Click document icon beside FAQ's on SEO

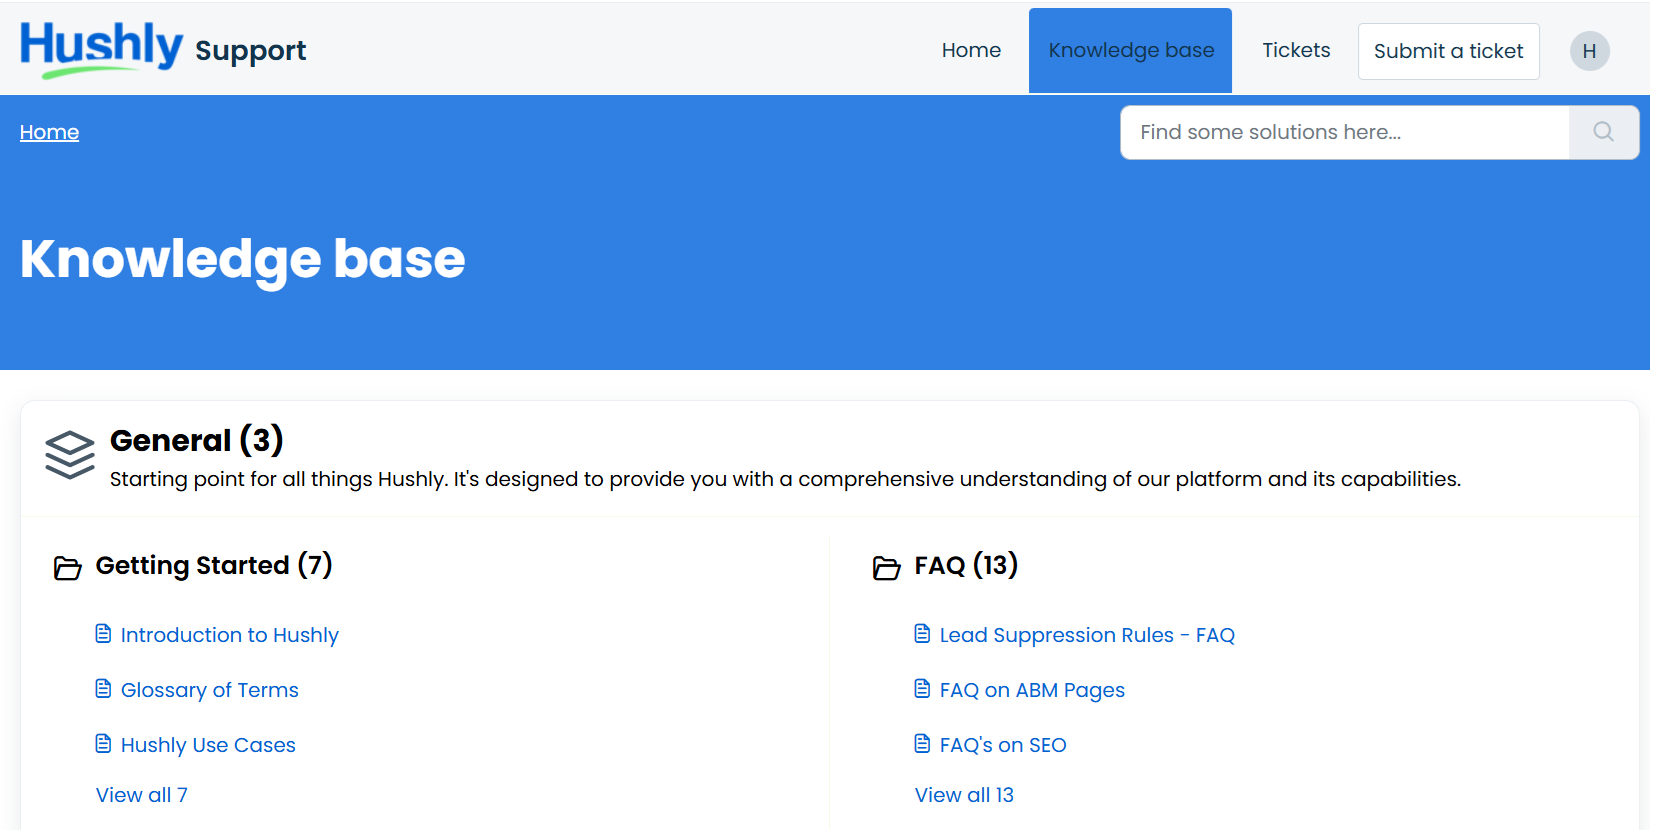922,743
